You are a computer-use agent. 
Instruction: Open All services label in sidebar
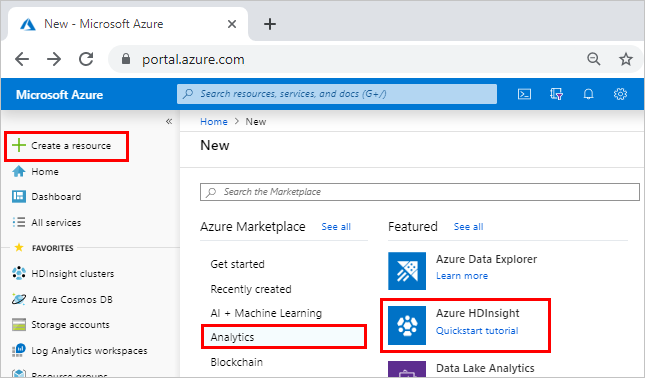56,223
